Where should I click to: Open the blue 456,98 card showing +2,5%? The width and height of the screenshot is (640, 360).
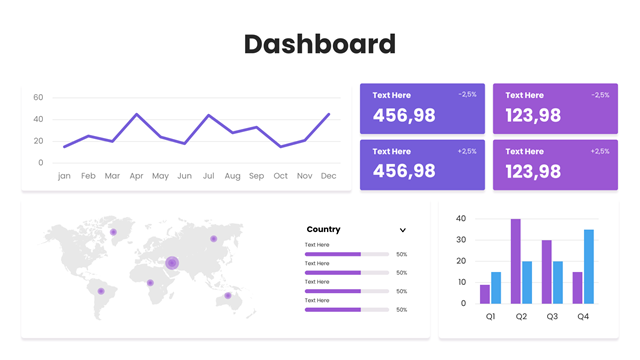pyautogui.click(x=422, y=165)
